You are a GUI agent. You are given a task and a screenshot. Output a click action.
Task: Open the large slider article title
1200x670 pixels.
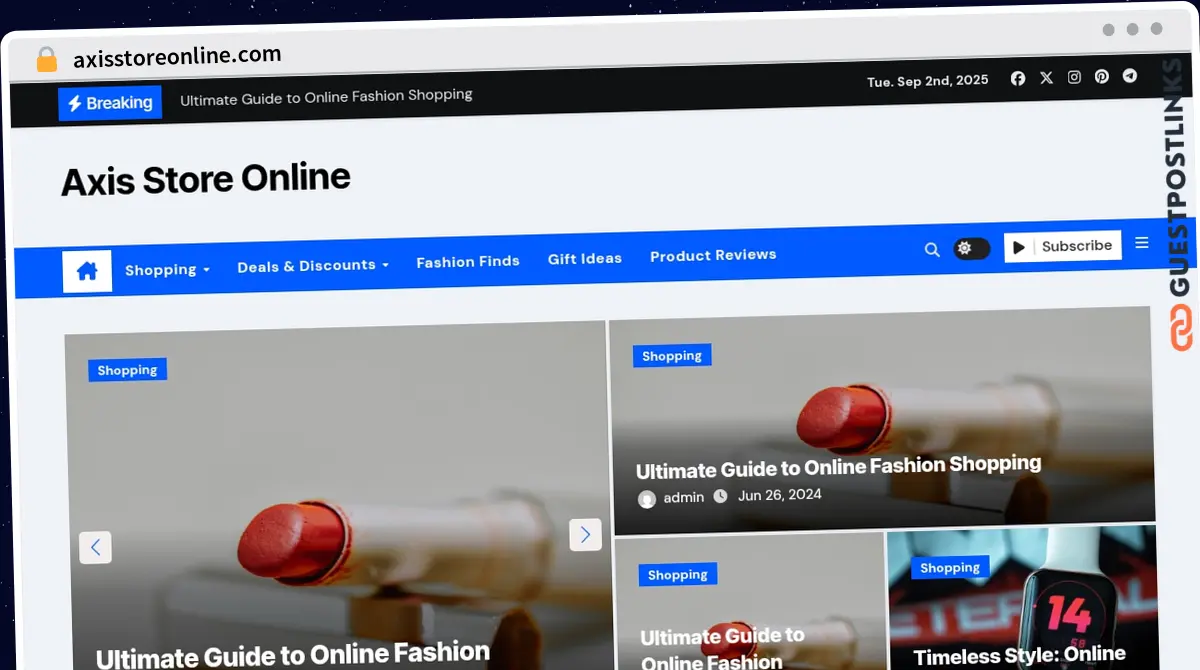[x=293, y=655]
